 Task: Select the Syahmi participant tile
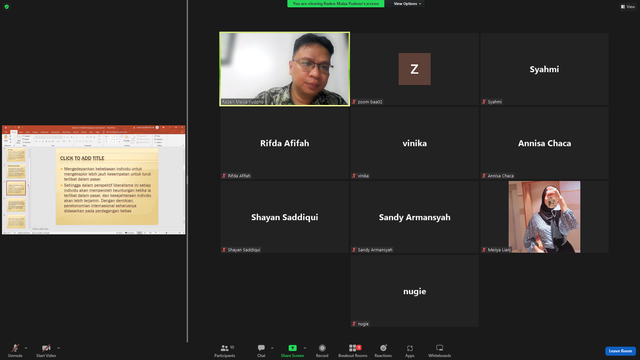(x=544, y=69)
